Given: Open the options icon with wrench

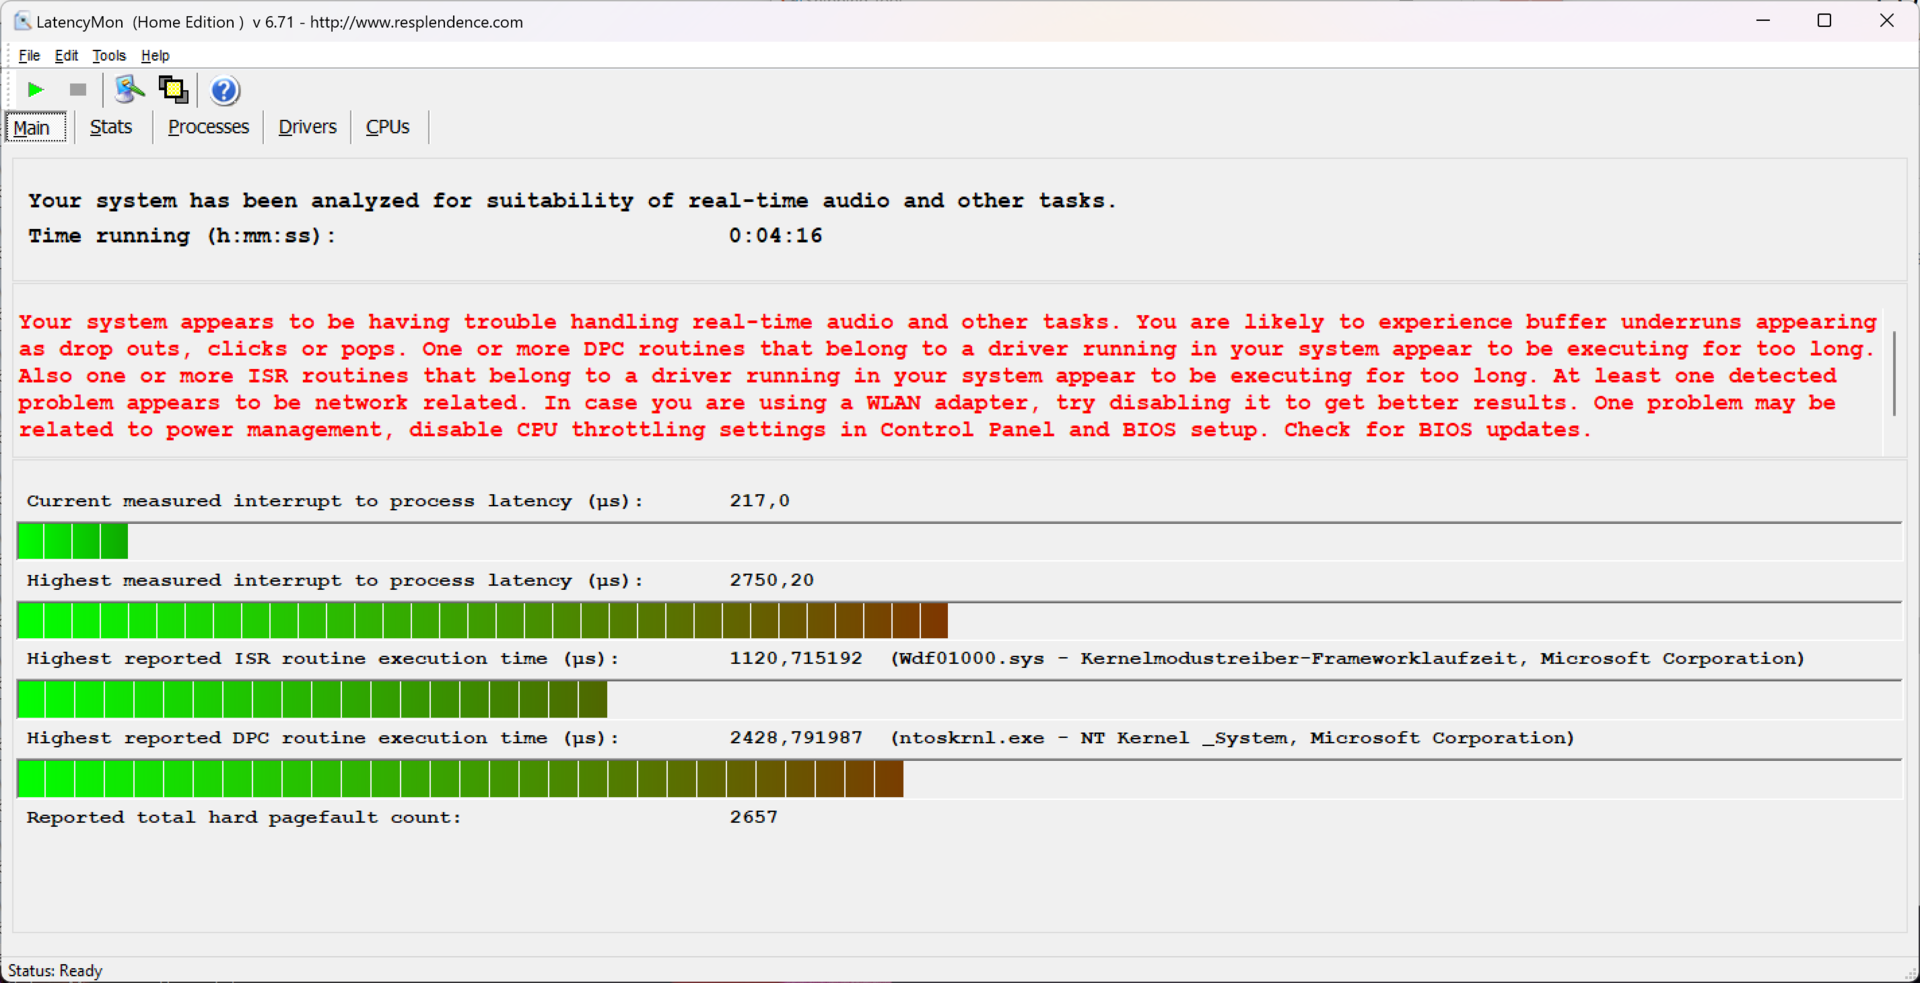Looking at the screenshot, I should tap(129, 90).
